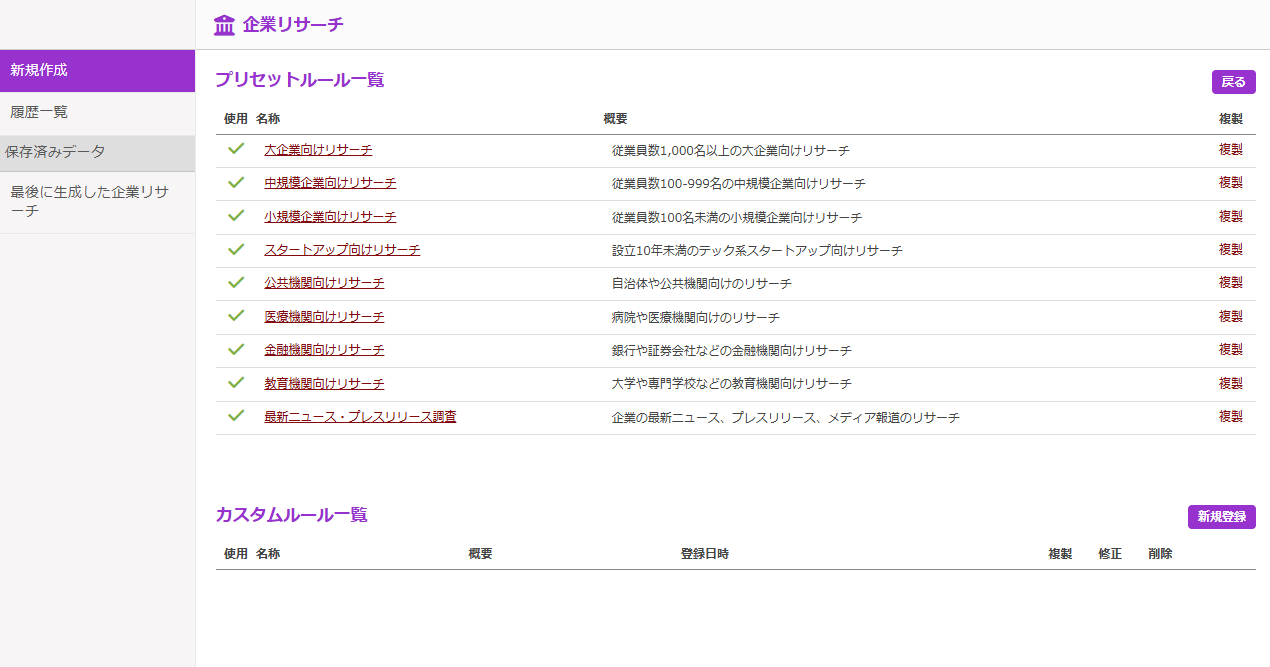The image size is (1270, 667).
Task: Duplicate the 大企業向けリサーチ preset via 複製
Action: [1230, 150]
